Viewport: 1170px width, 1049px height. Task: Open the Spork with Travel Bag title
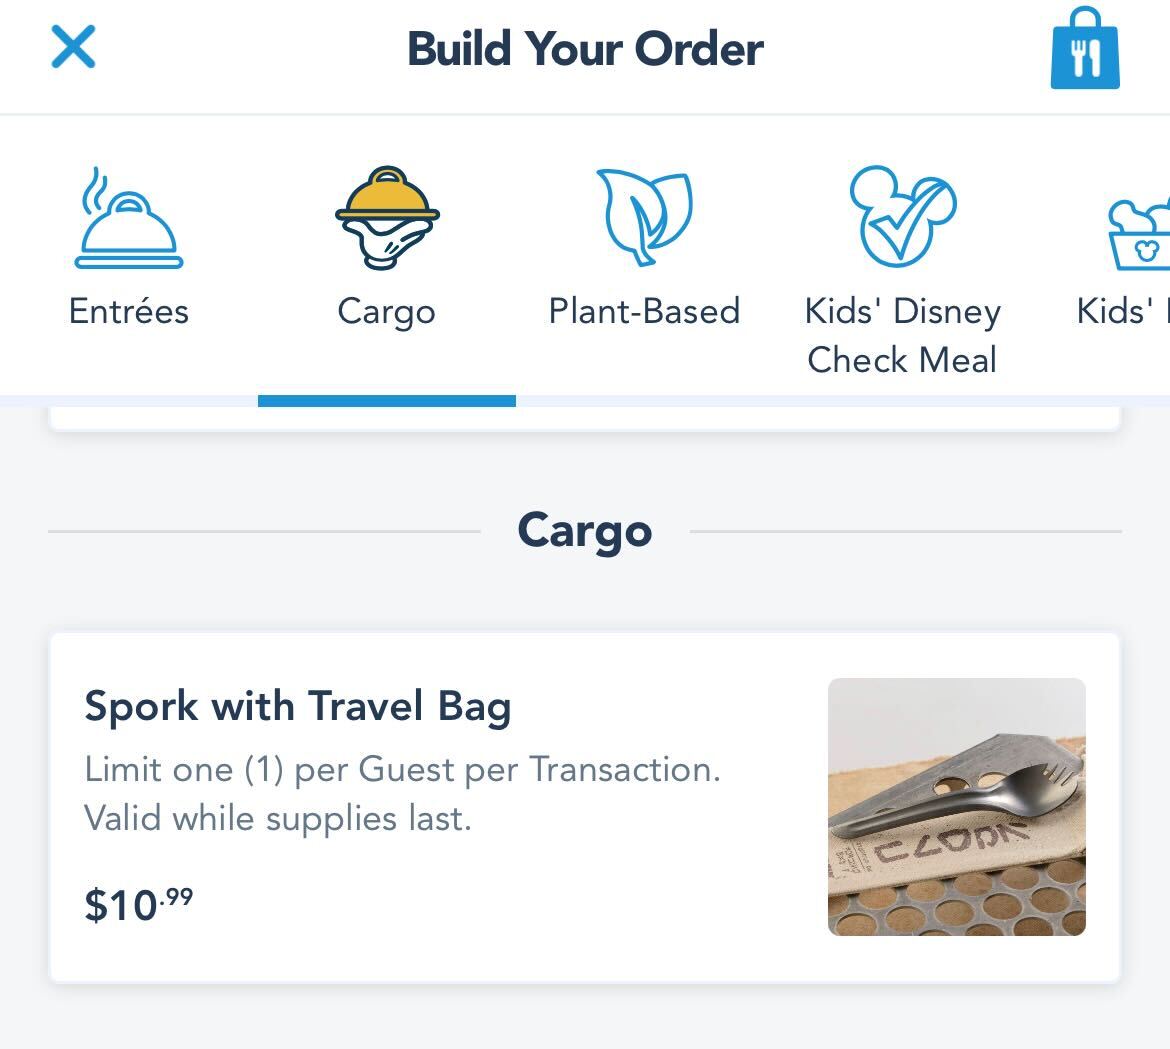(x=298, y=706)
